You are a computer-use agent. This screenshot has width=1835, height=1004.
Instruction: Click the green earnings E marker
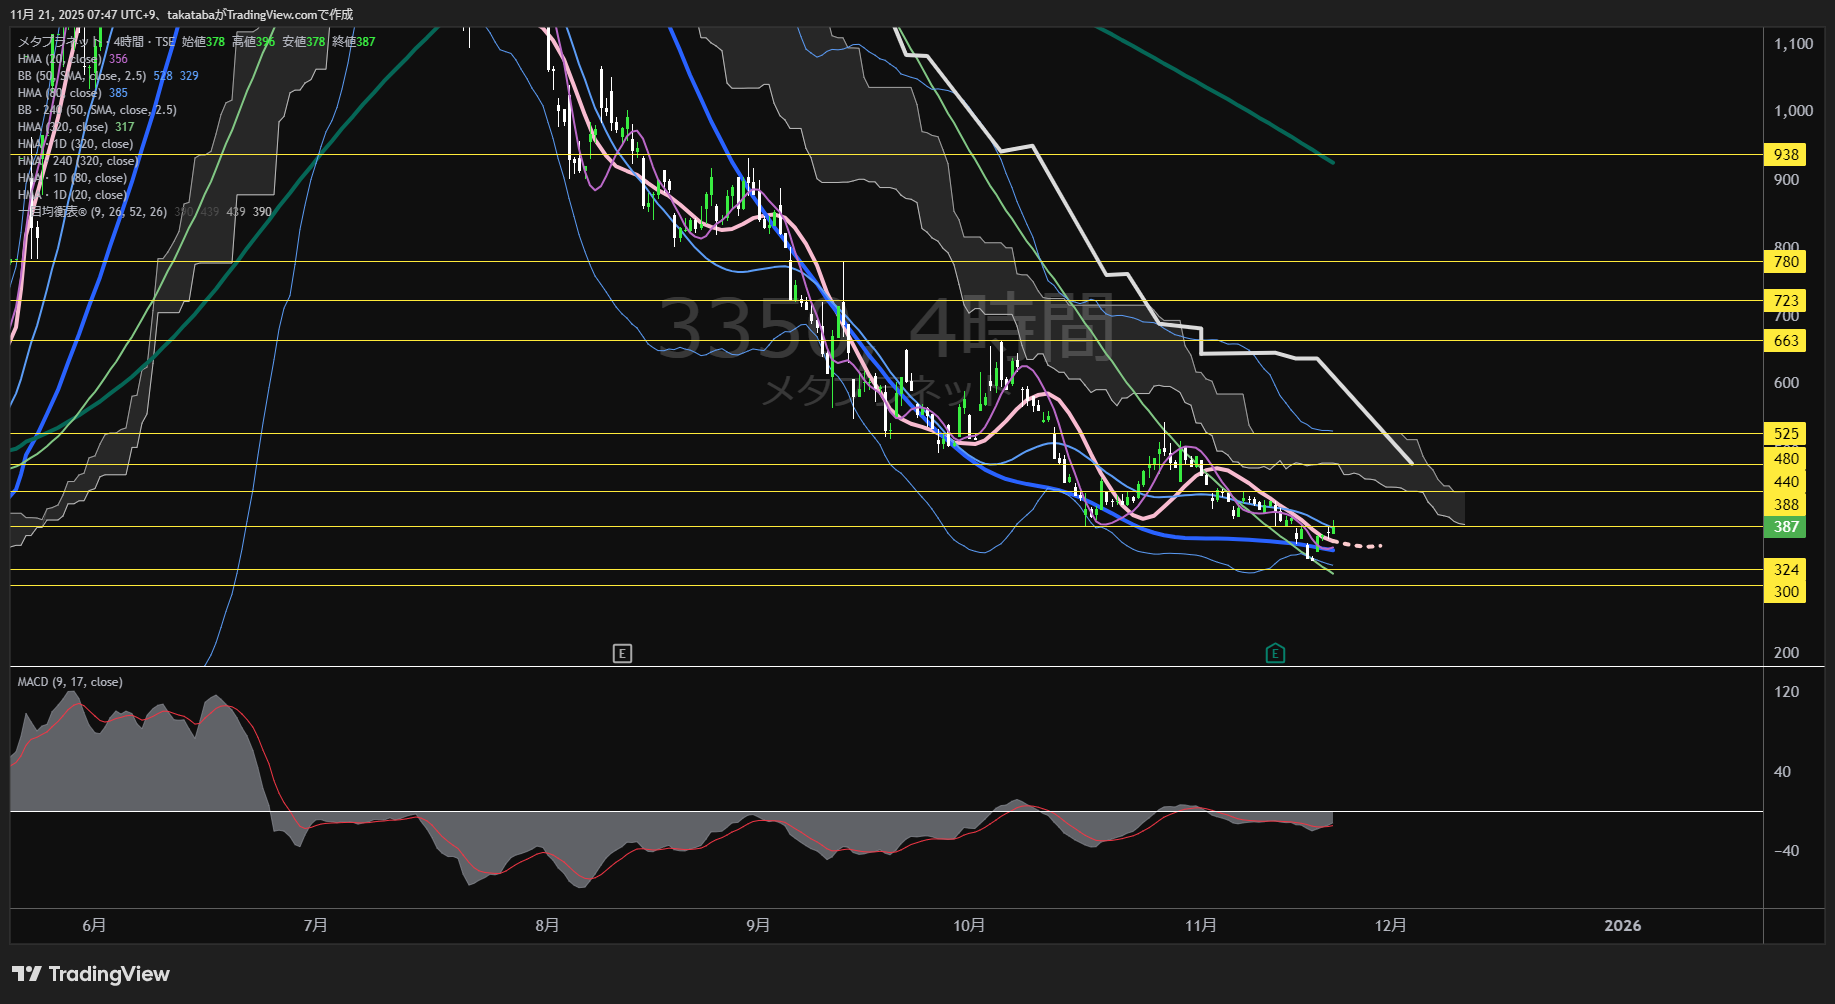(1275, 654)
